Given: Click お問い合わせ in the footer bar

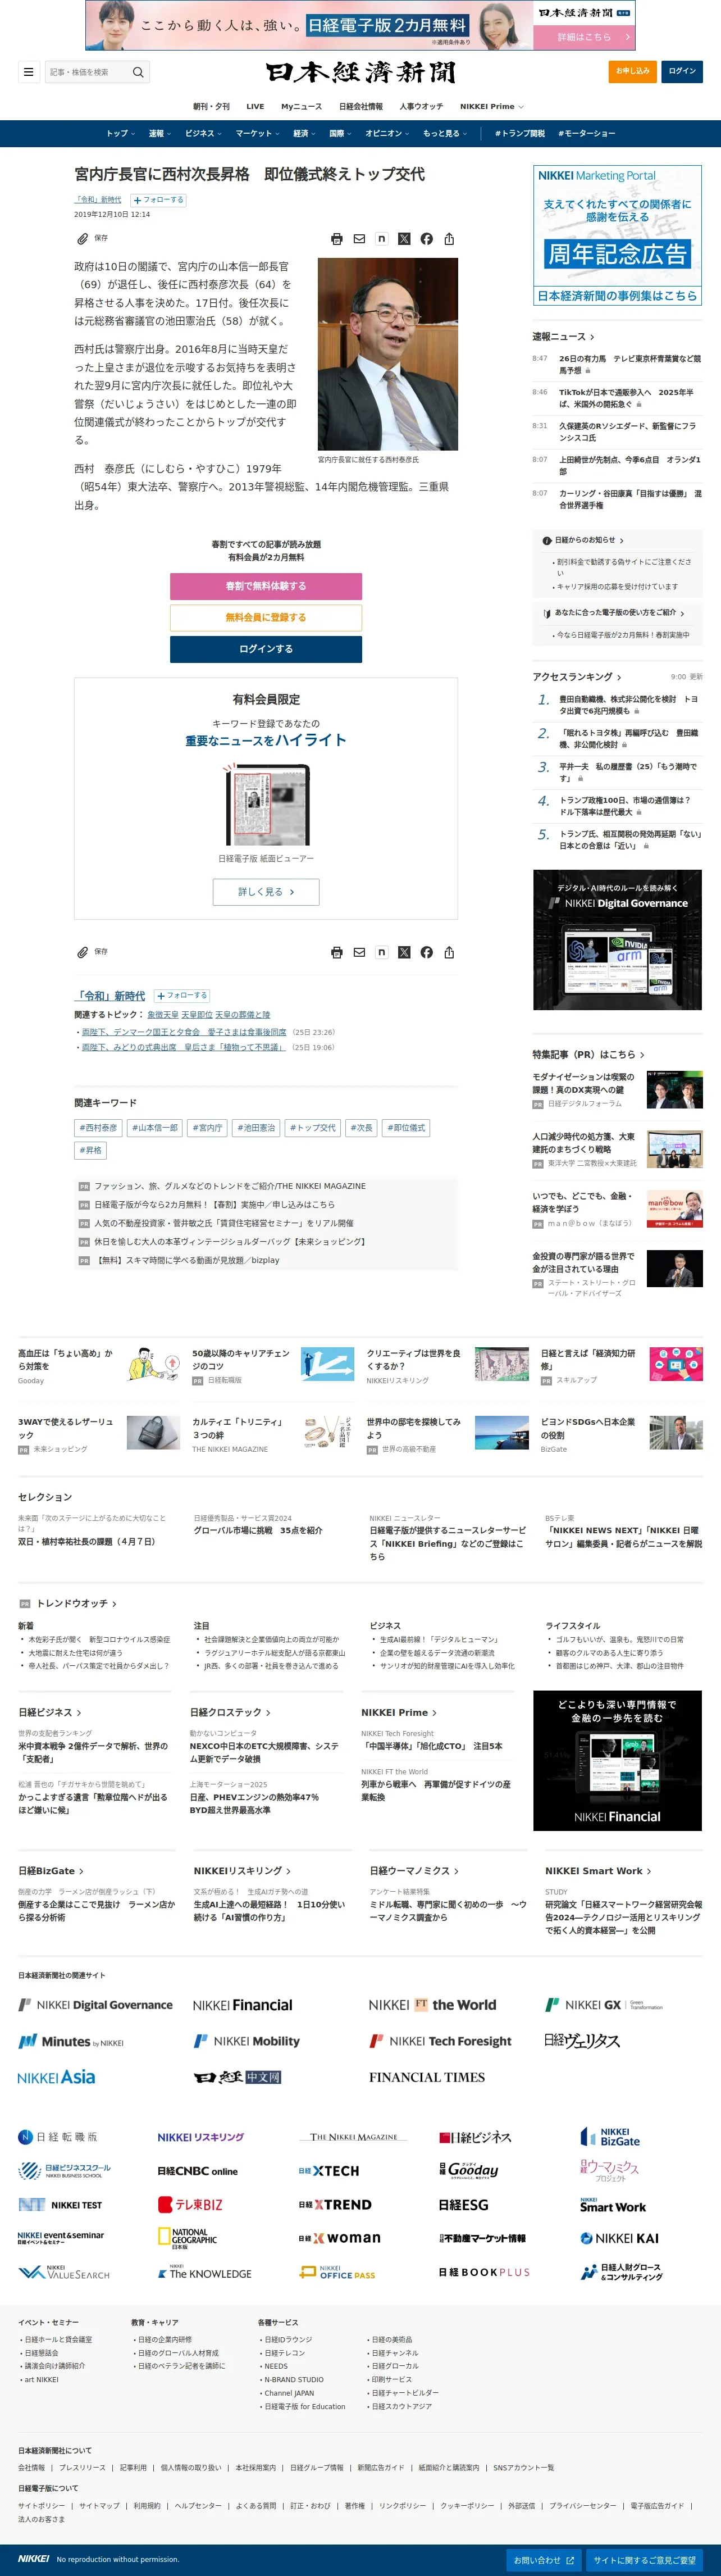Looking at the screenshot, I should click(543, 2560).
